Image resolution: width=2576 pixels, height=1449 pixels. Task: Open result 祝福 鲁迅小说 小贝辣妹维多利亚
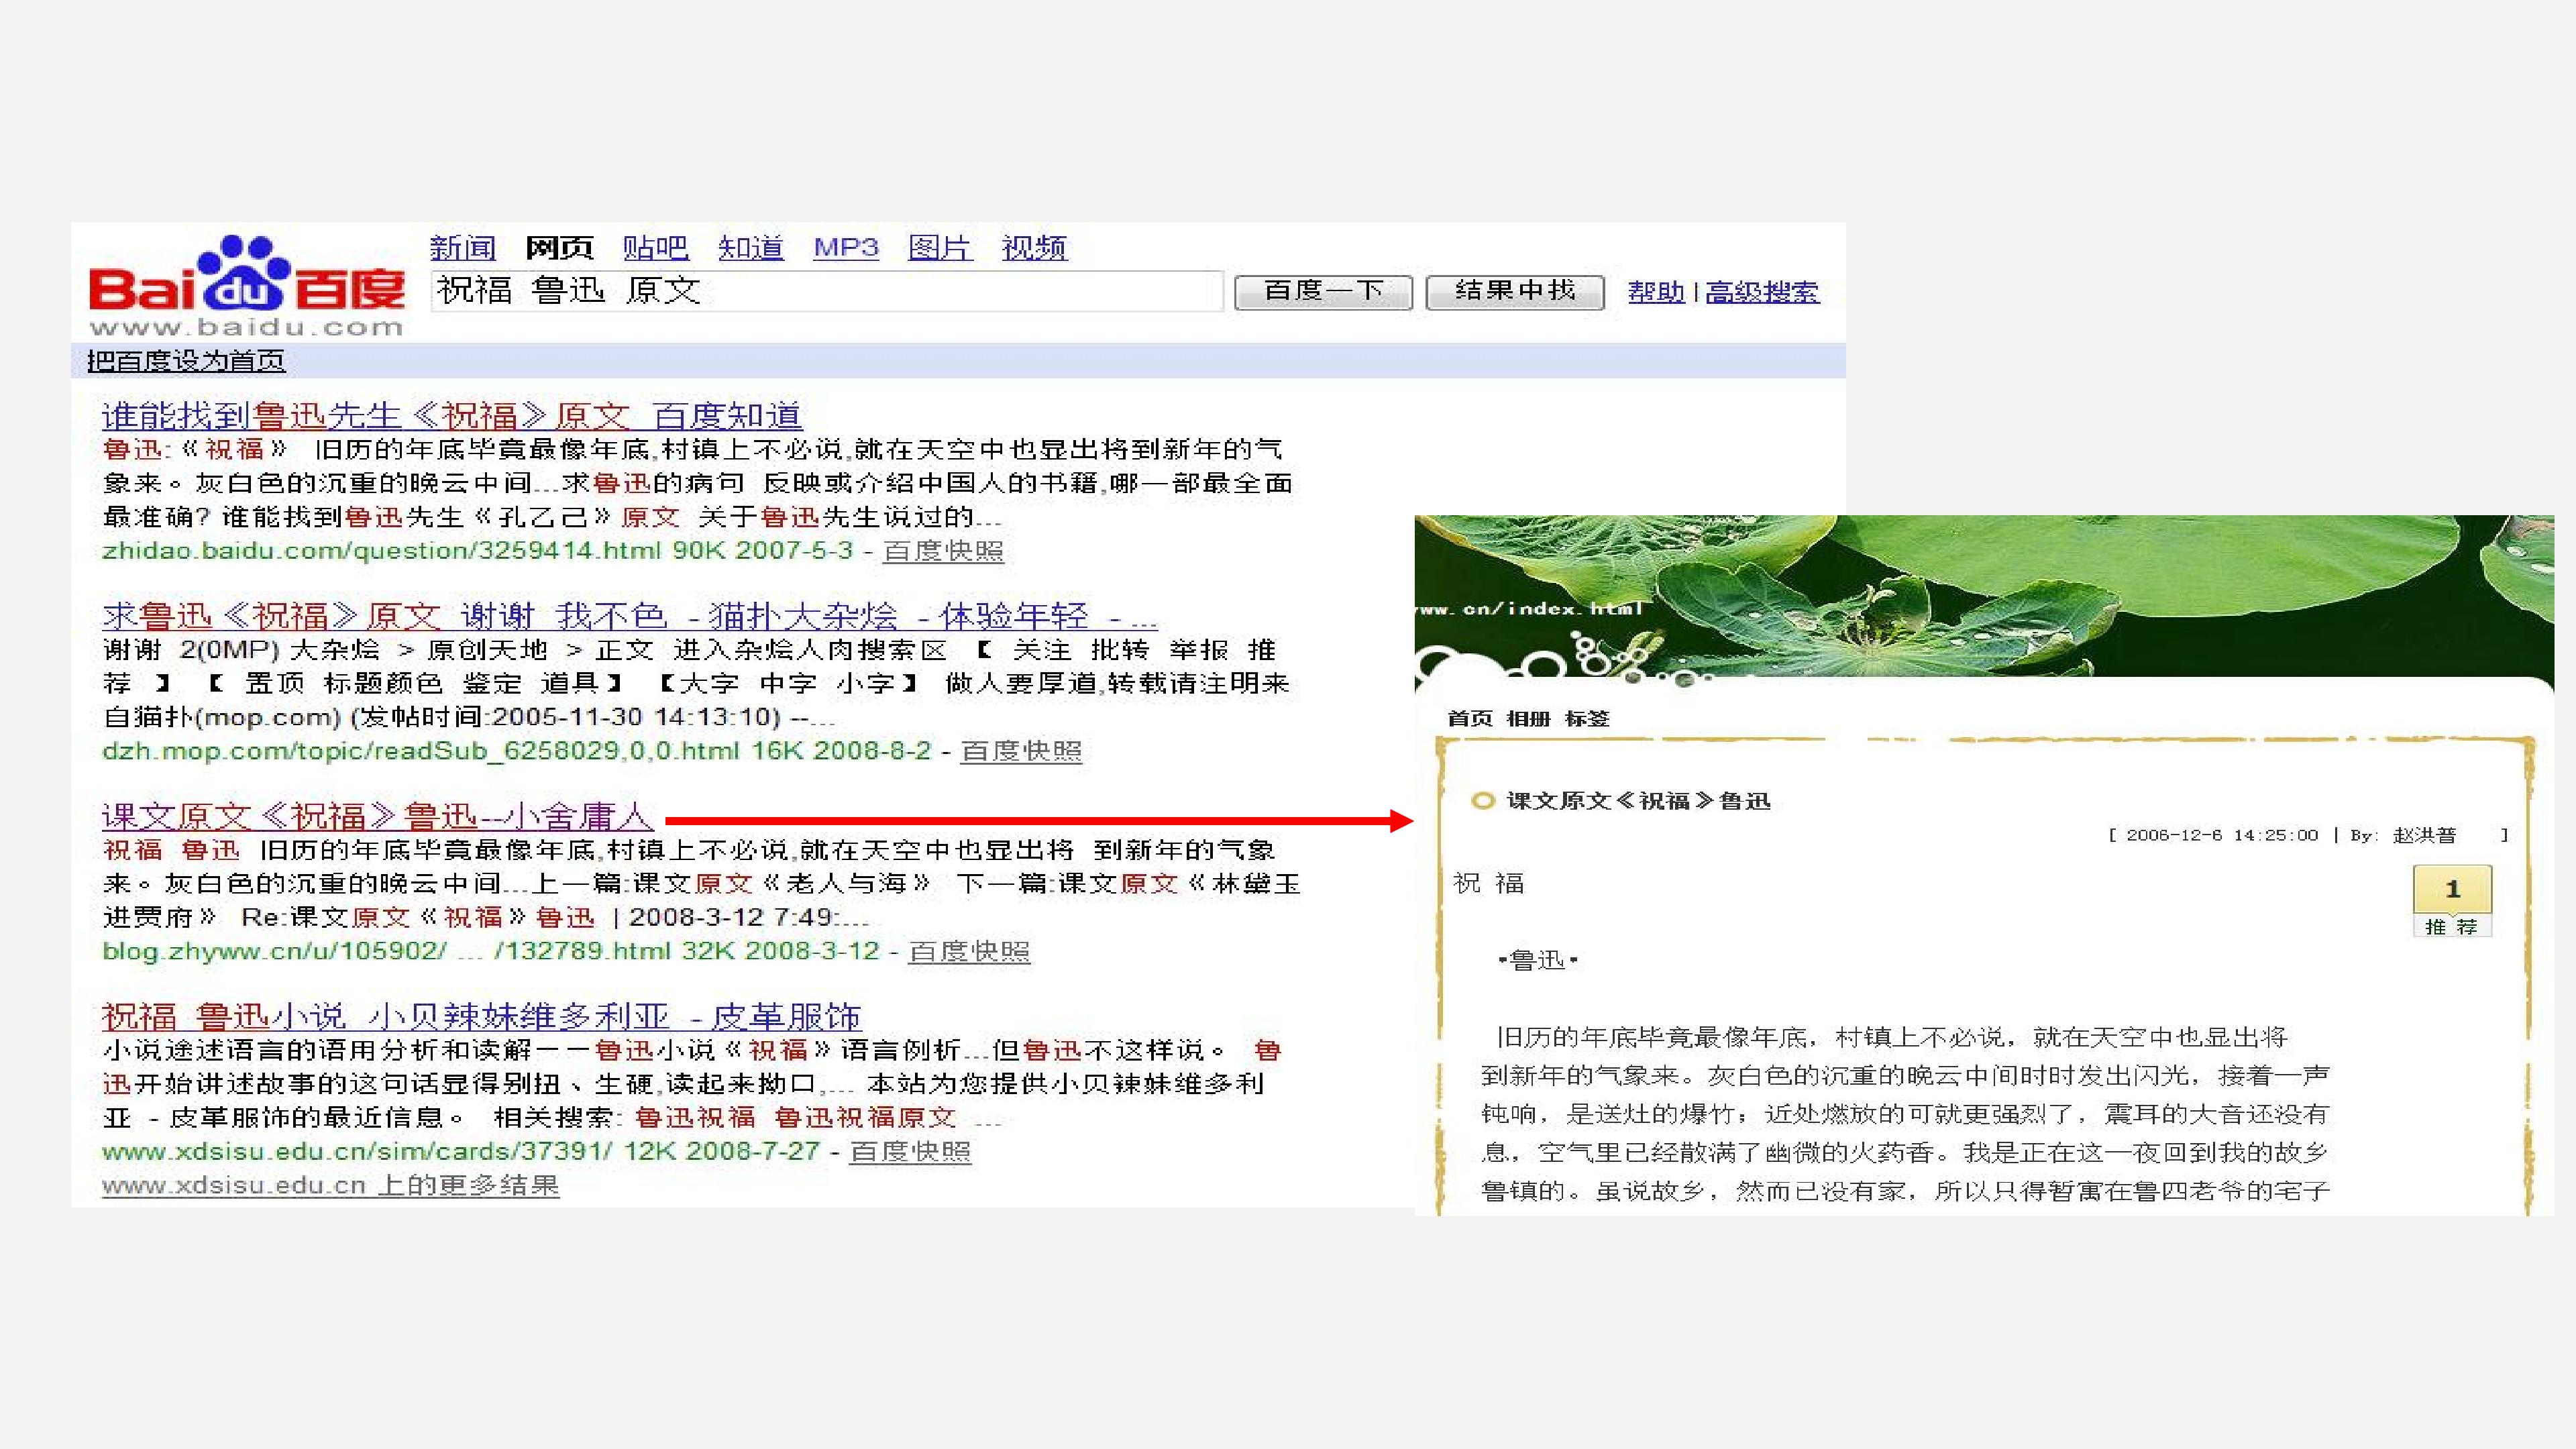[481, 1016]
